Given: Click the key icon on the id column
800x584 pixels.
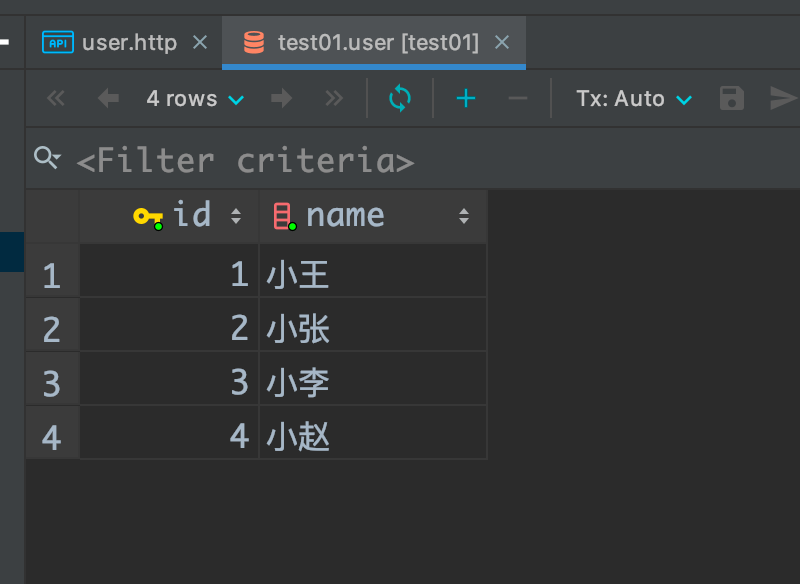Looking at the screenshot, I should click(146, 215).
